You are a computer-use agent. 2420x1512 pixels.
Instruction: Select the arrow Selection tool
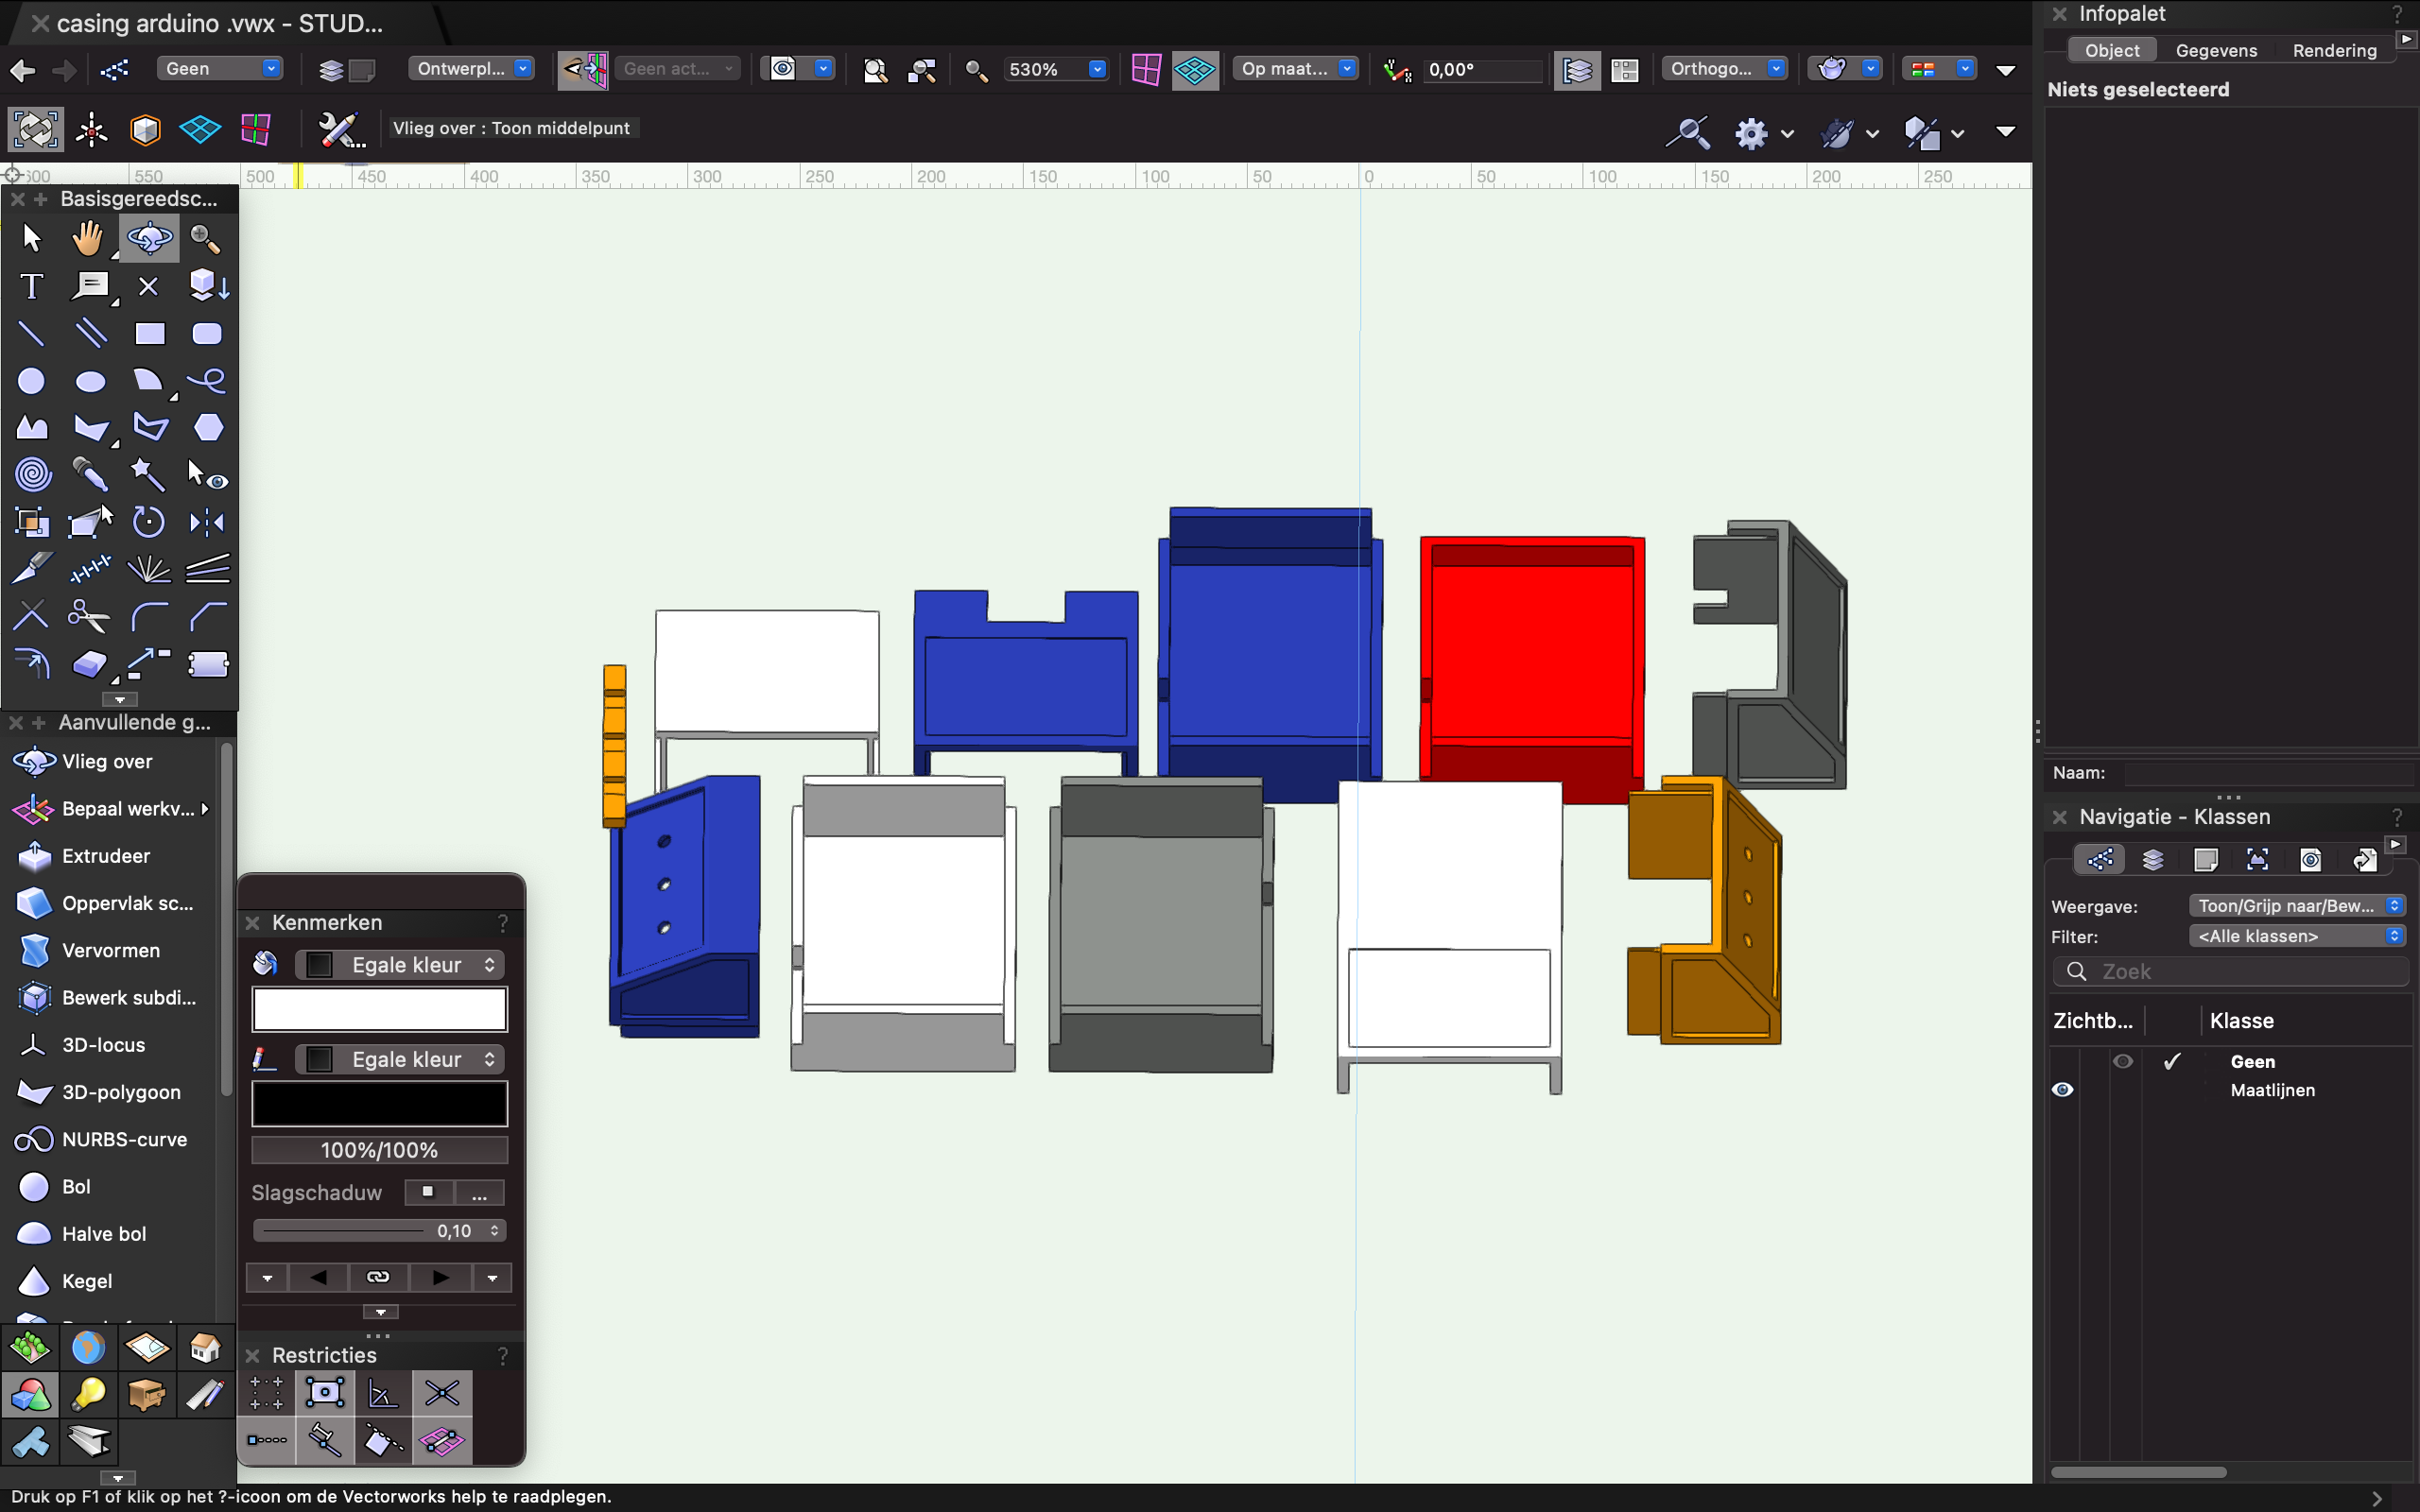[x=32, y=239]
